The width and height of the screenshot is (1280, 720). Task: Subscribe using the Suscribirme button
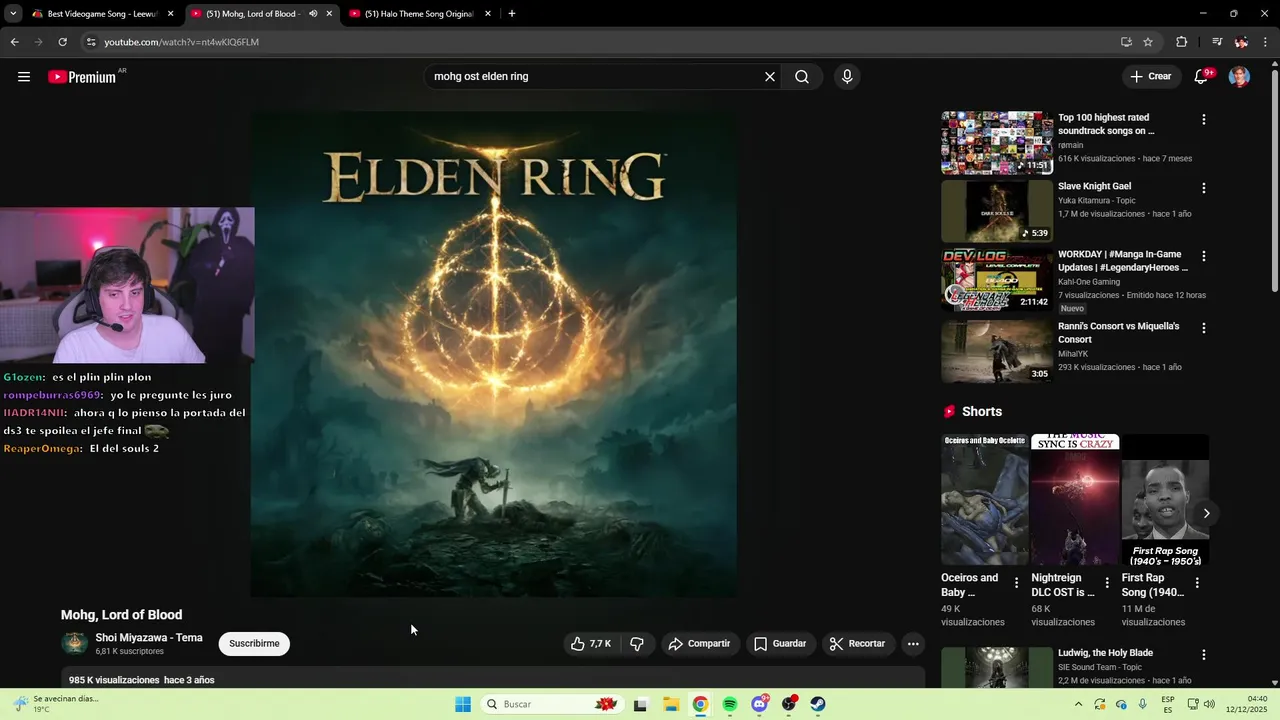[254, 644]
